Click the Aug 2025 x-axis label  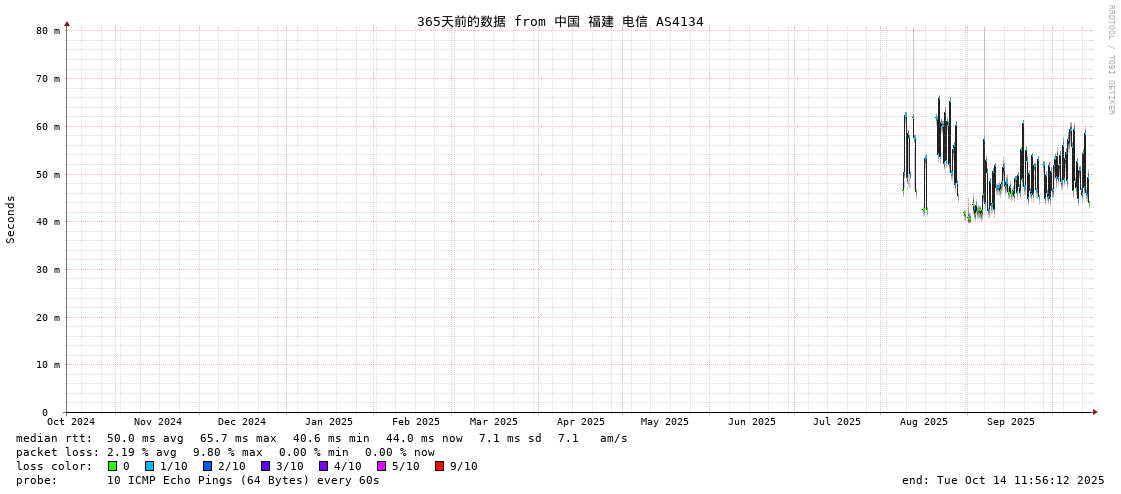point(923,422)
